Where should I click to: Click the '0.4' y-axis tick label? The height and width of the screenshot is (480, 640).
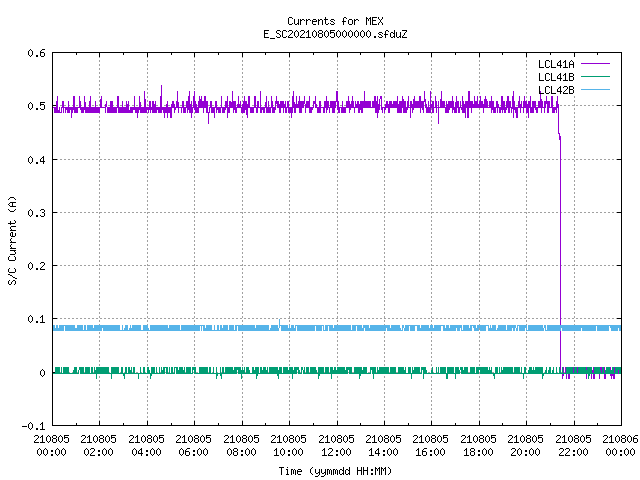(36, 160)
